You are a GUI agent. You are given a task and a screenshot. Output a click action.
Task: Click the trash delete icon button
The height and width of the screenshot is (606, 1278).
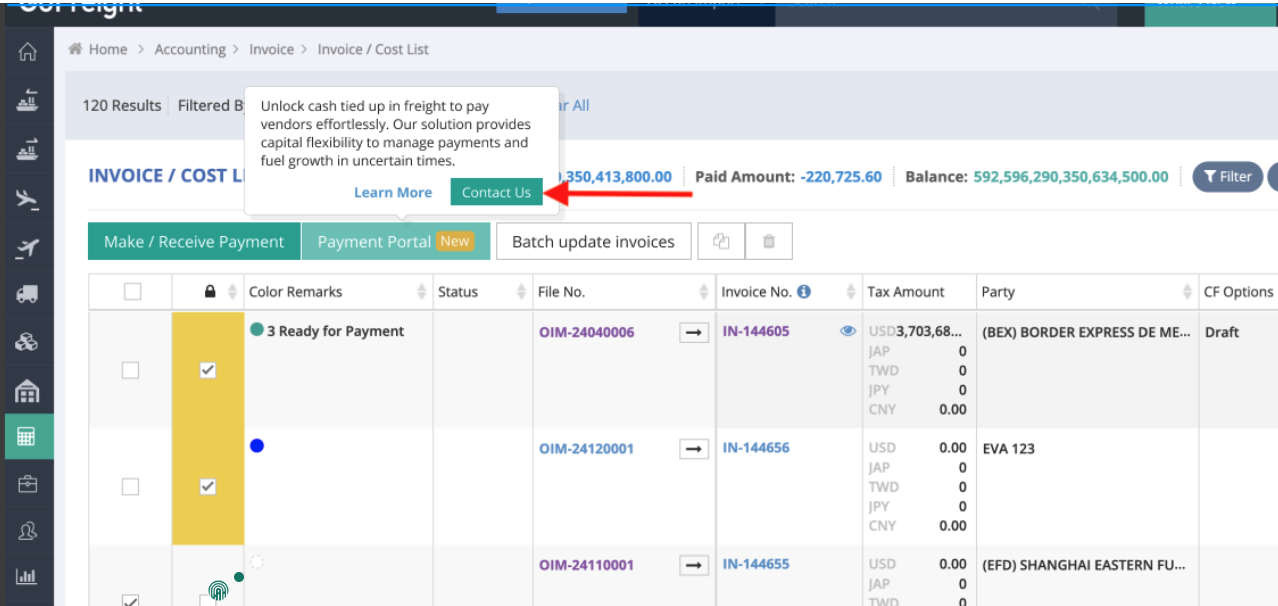[768, 241]
